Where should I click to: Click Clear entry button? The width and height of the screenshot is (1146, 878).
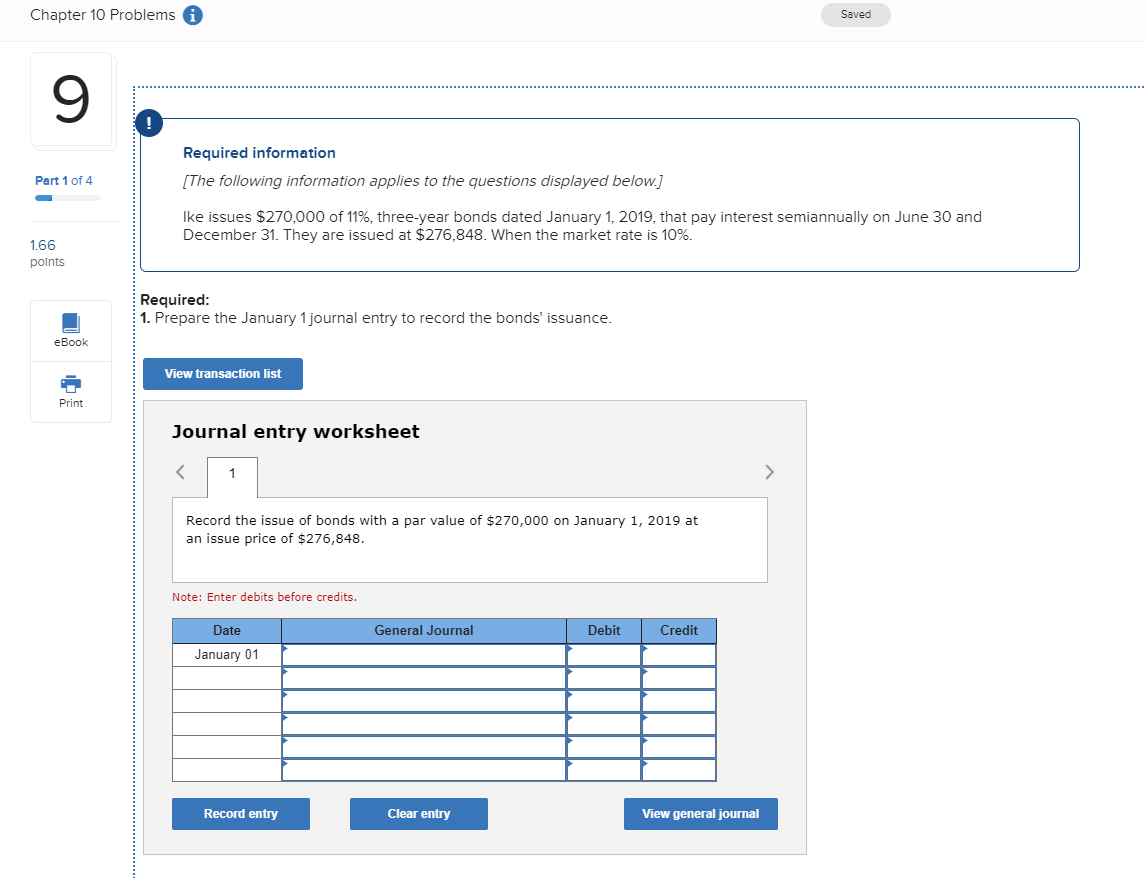click(x=419, y=814)
